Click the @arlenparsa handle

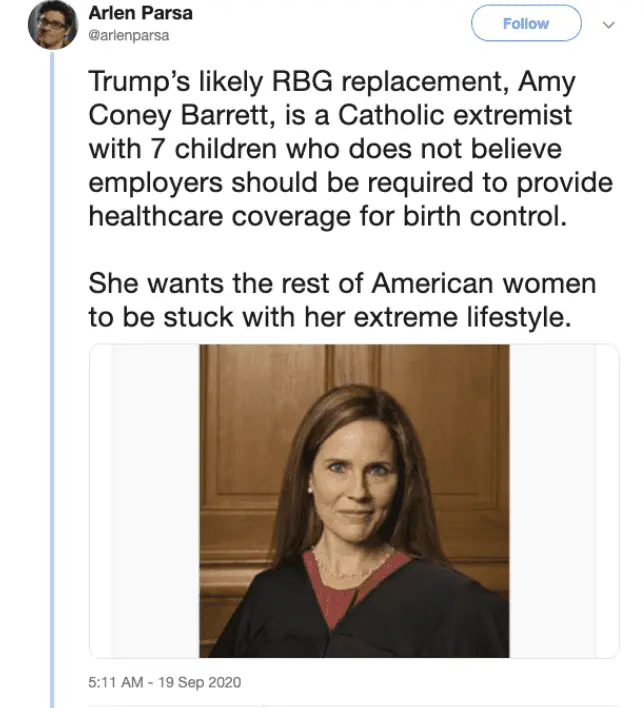[129, 34]
